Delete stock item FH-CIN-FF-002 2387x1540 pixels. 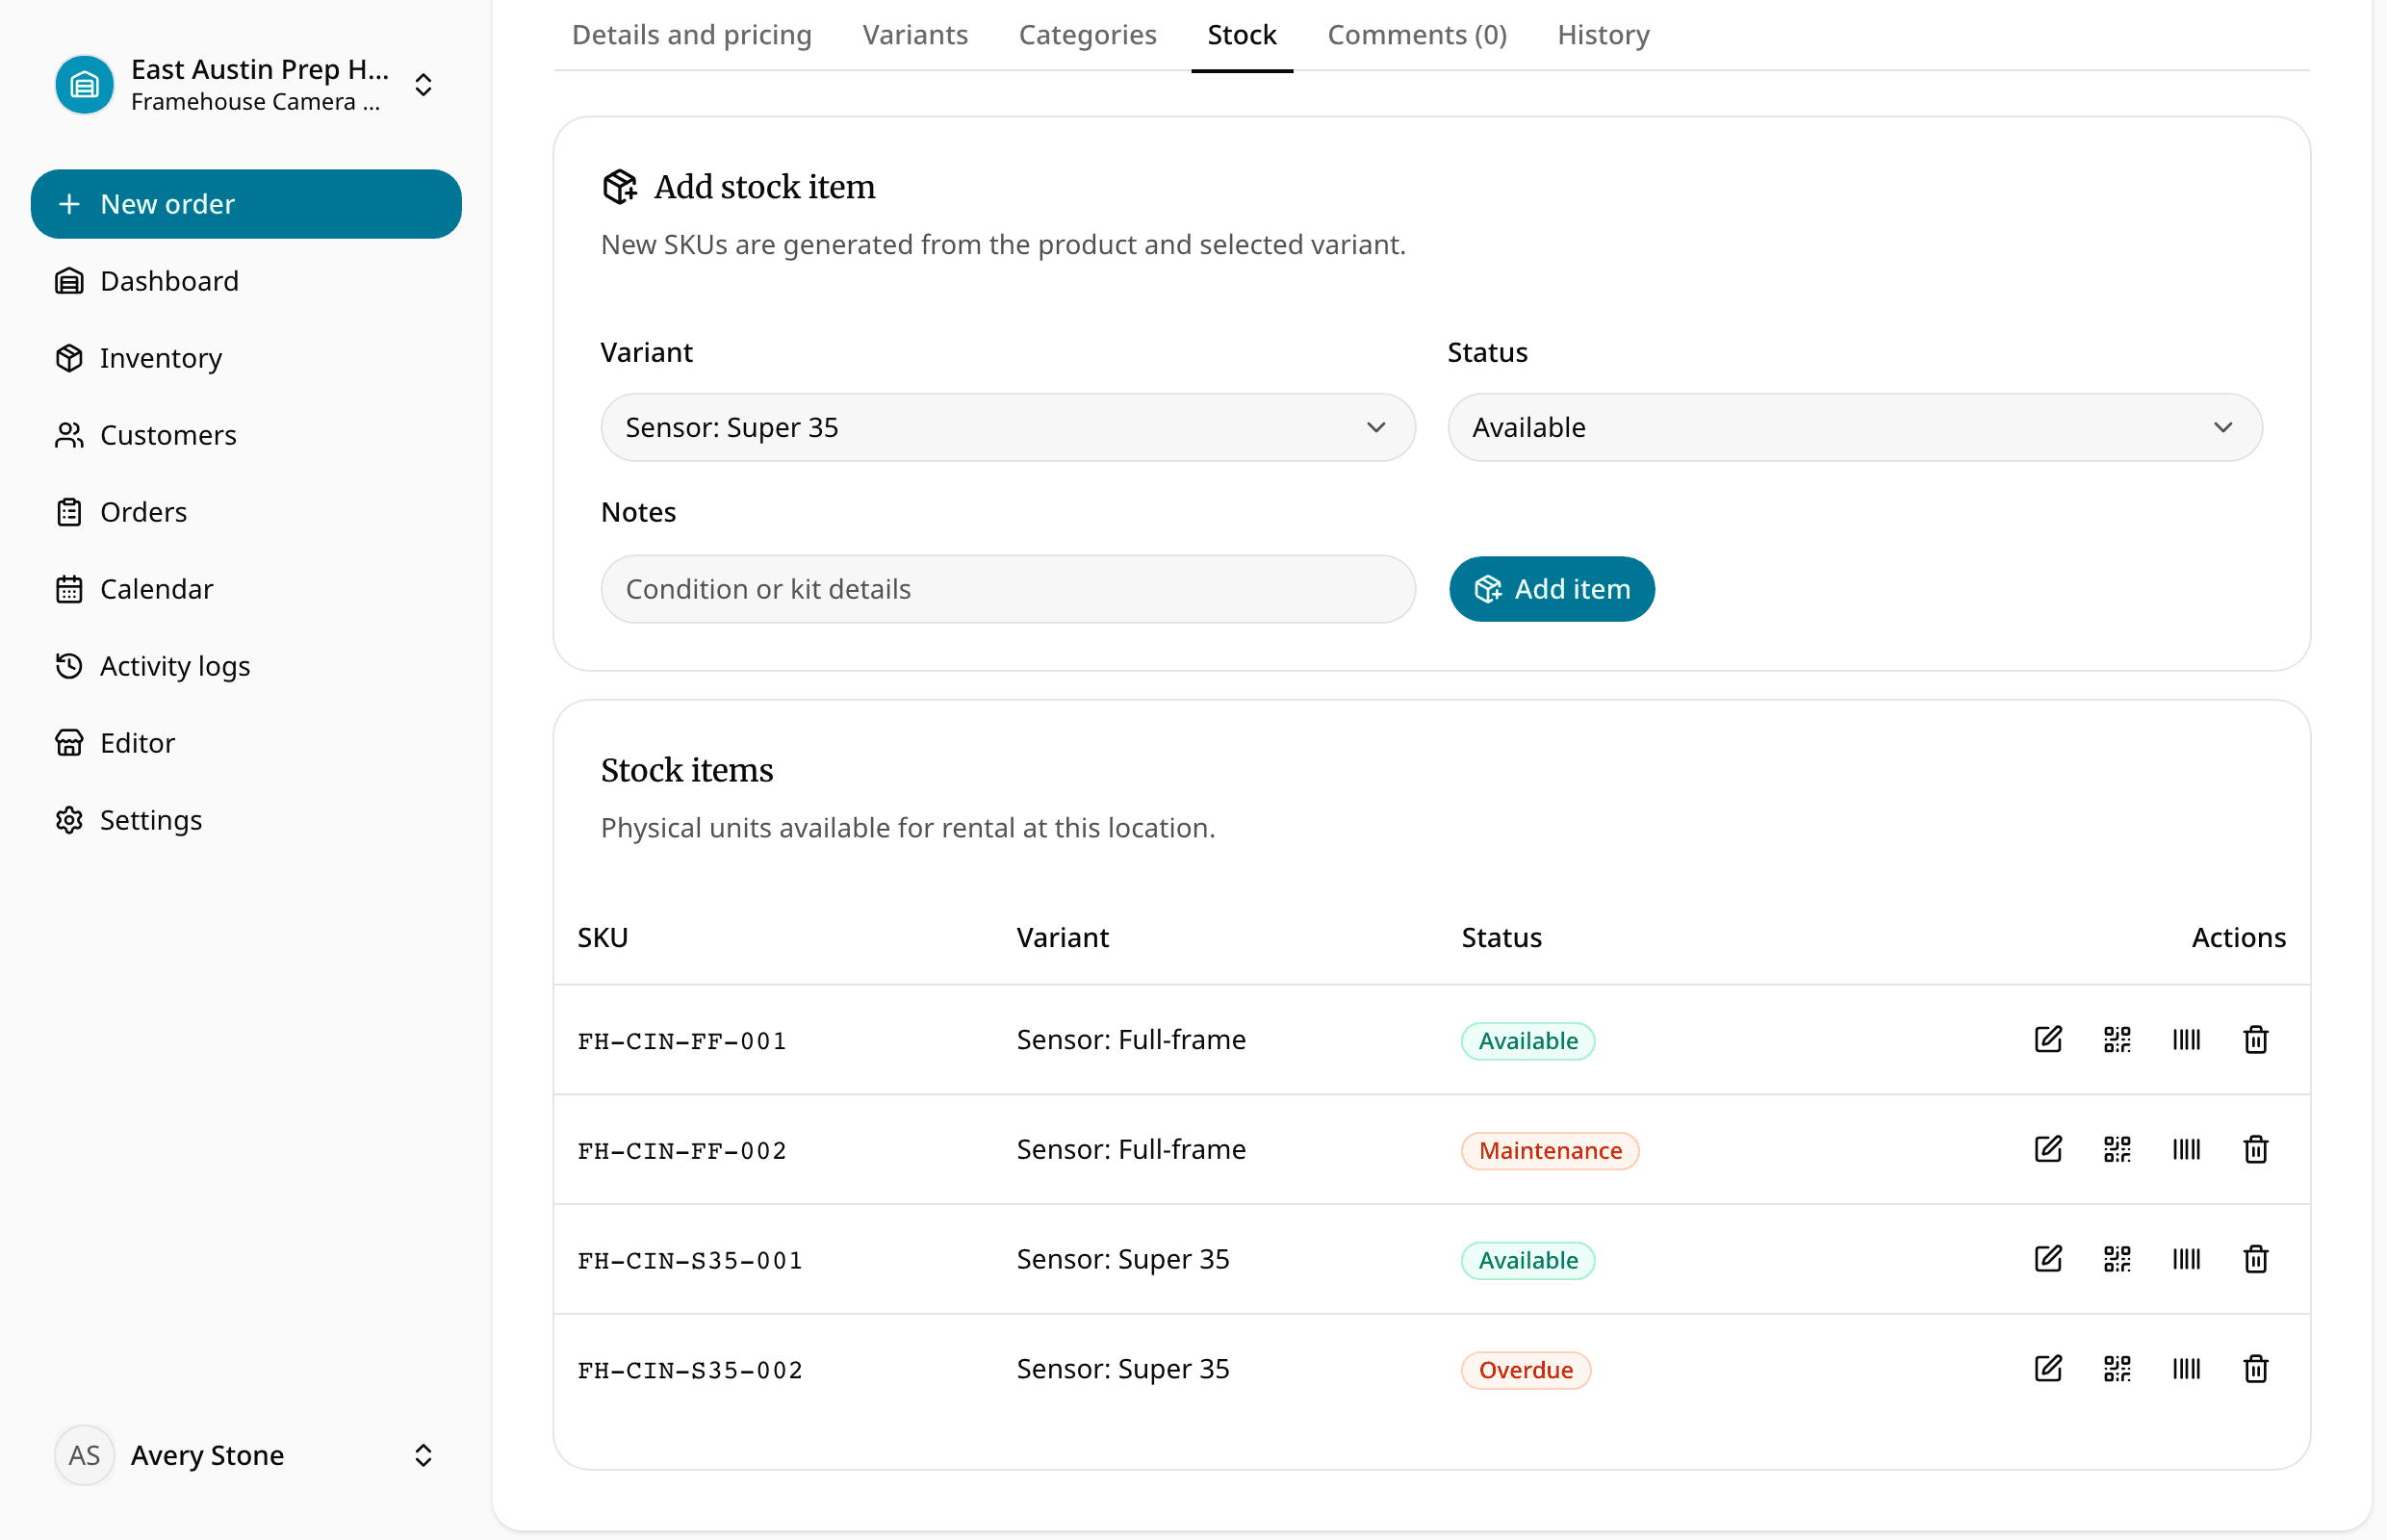pyautogui.click(x=2255, y=1149)
